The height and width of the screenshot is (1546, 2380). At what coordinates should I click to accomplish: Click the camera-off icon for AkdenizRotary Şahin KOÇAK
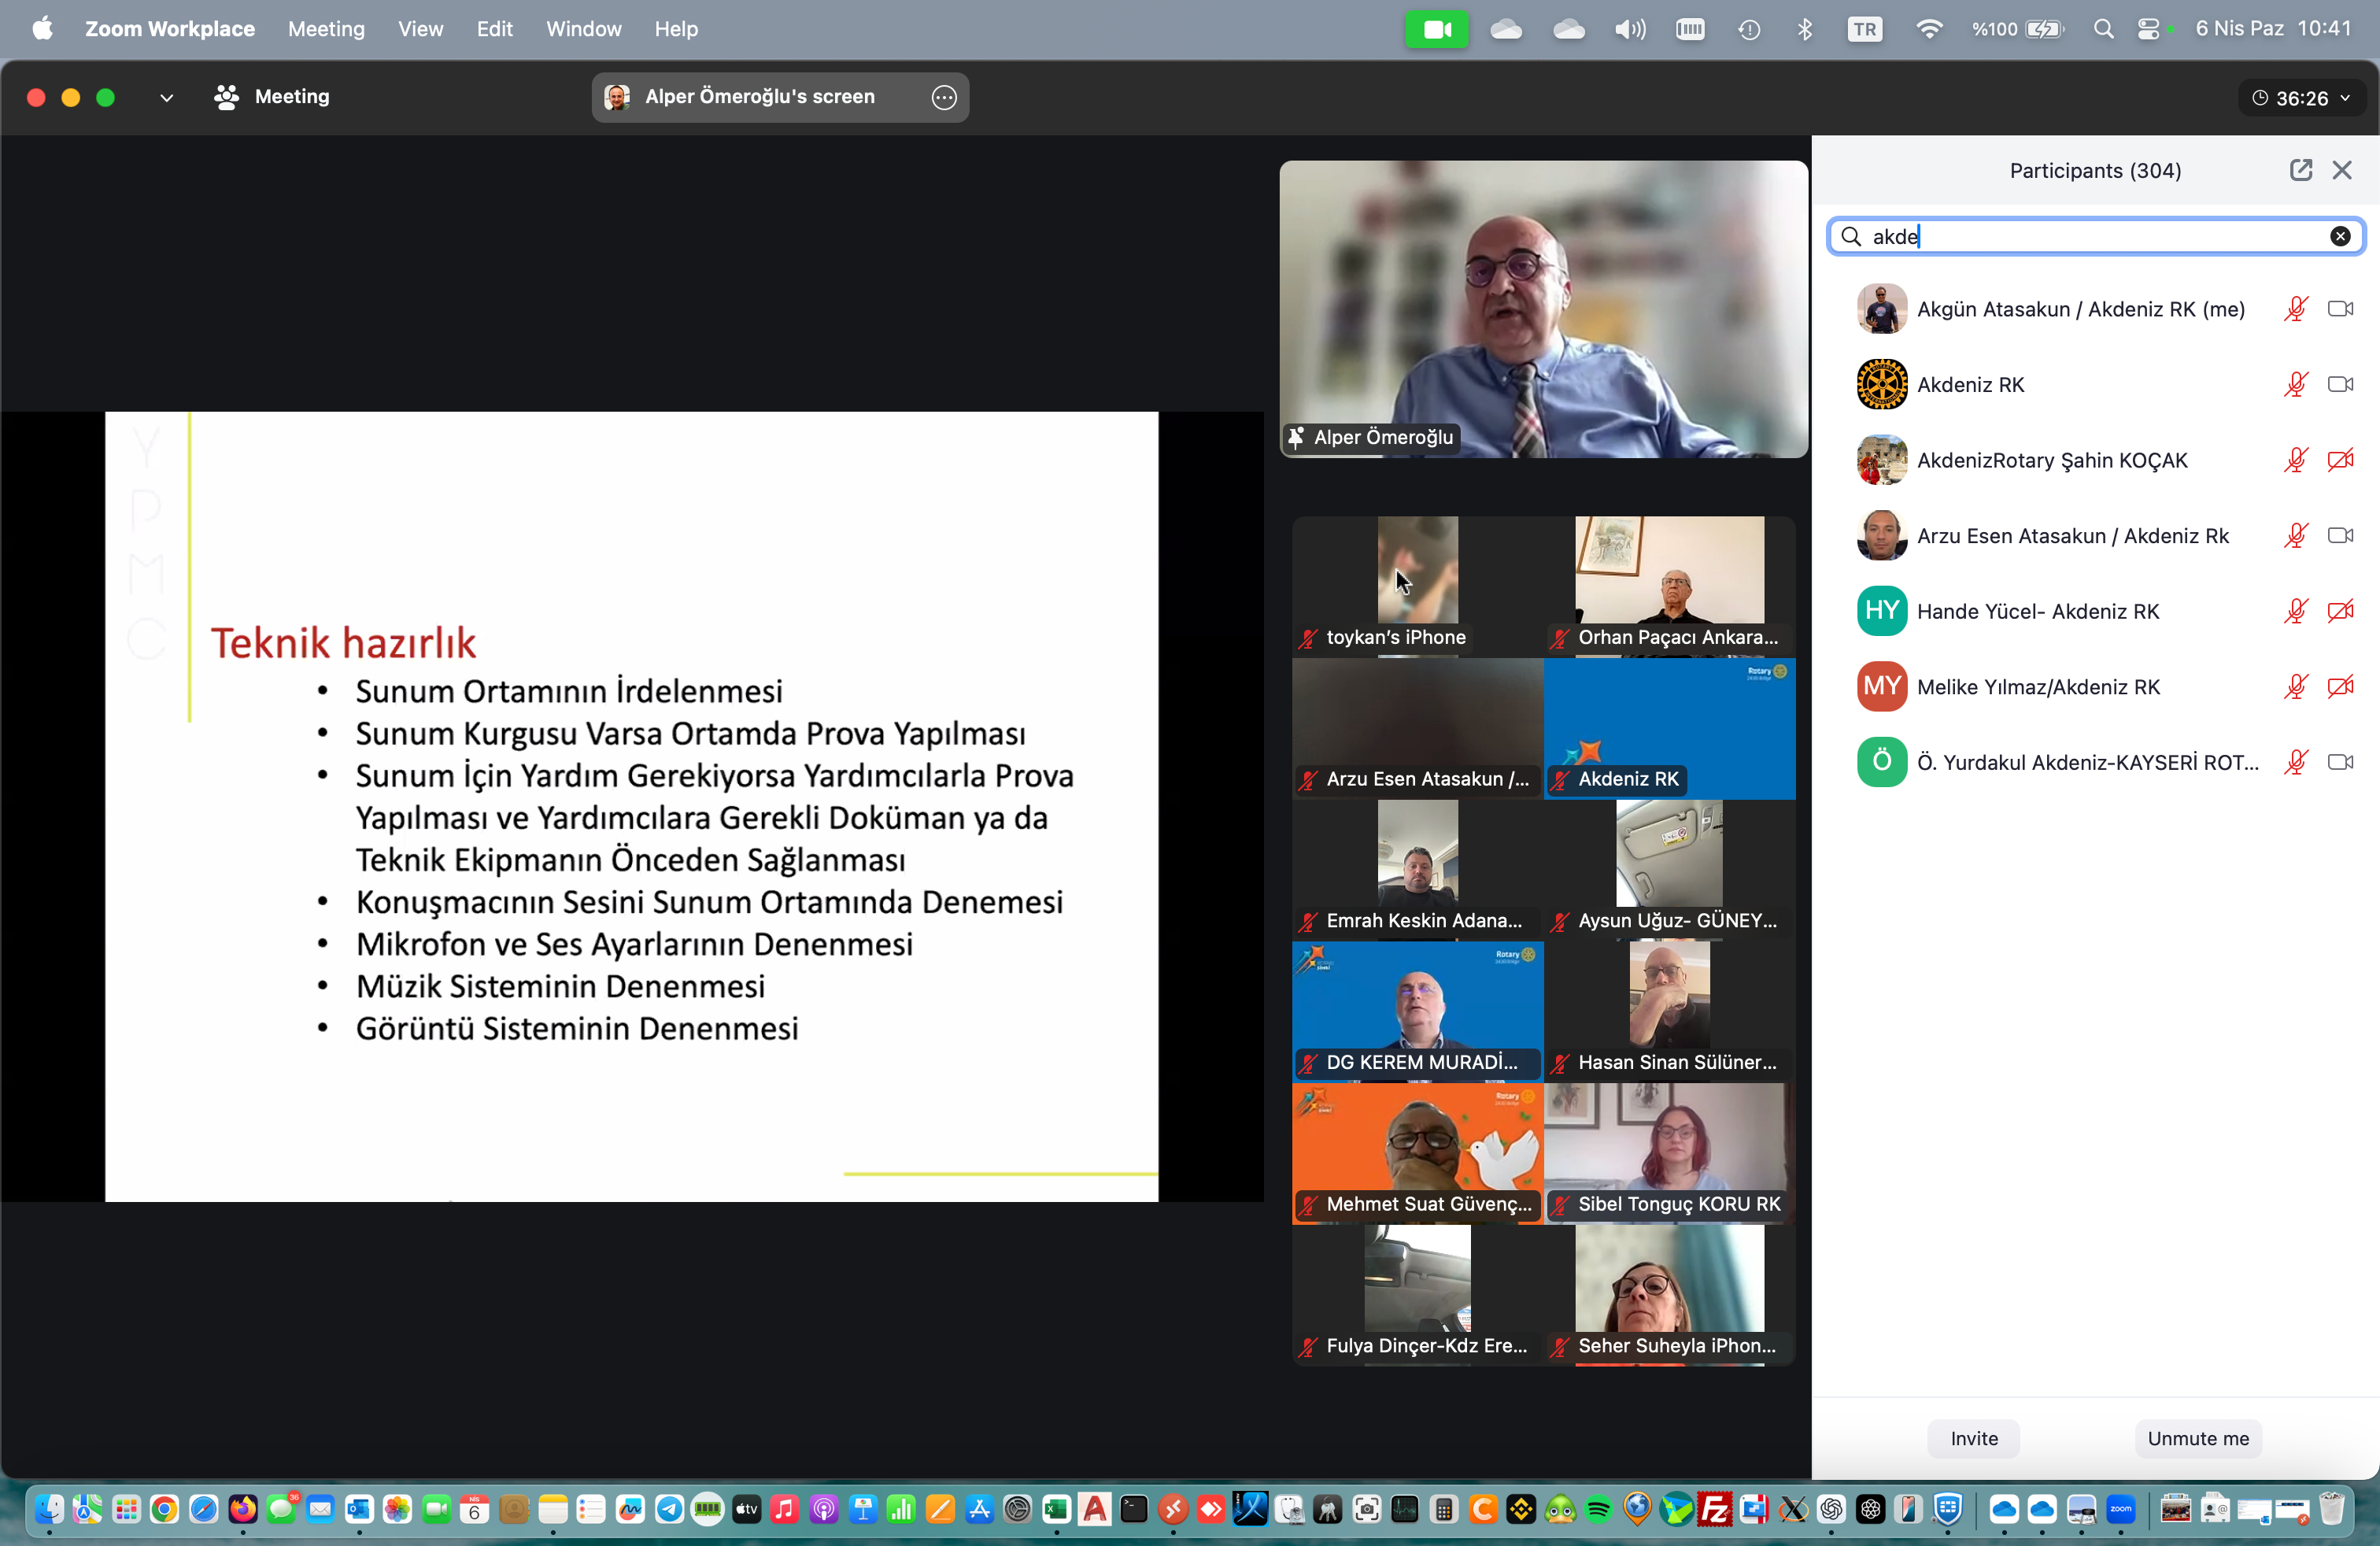coord(2340,460)
